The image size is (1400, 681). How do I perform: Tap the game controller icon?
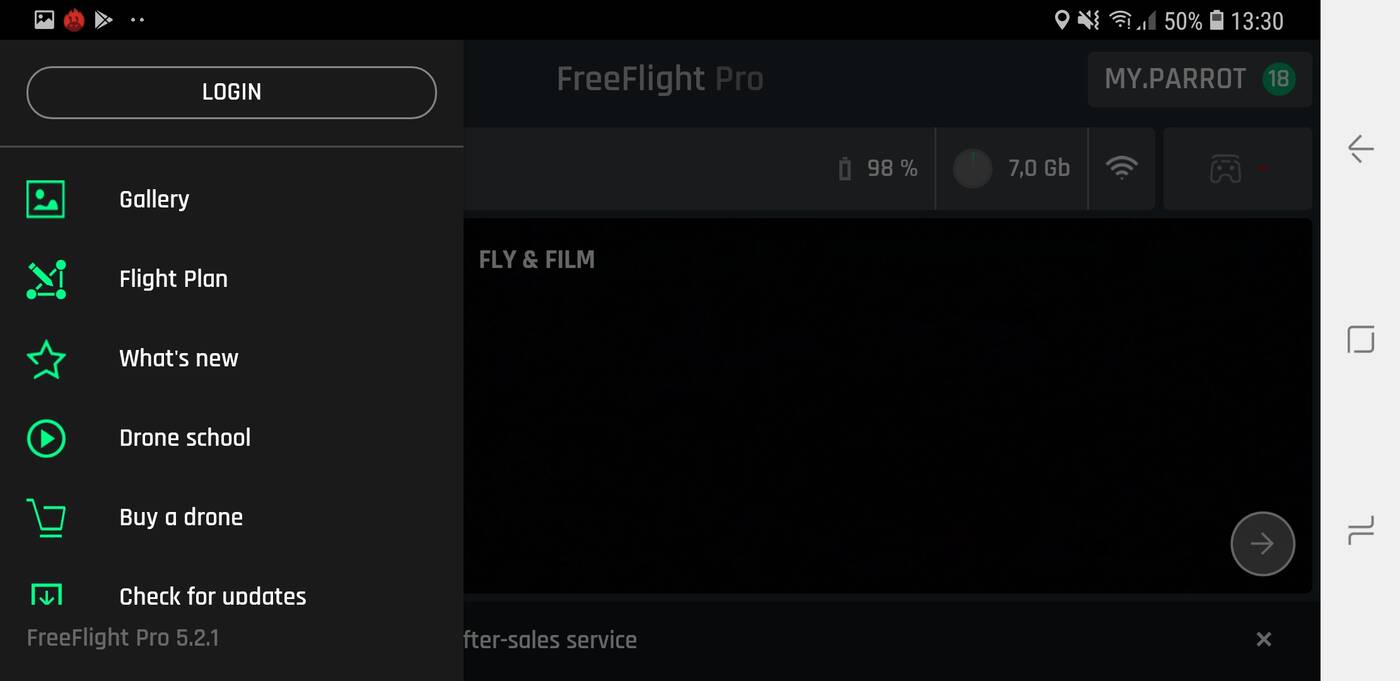[1226, 169]
